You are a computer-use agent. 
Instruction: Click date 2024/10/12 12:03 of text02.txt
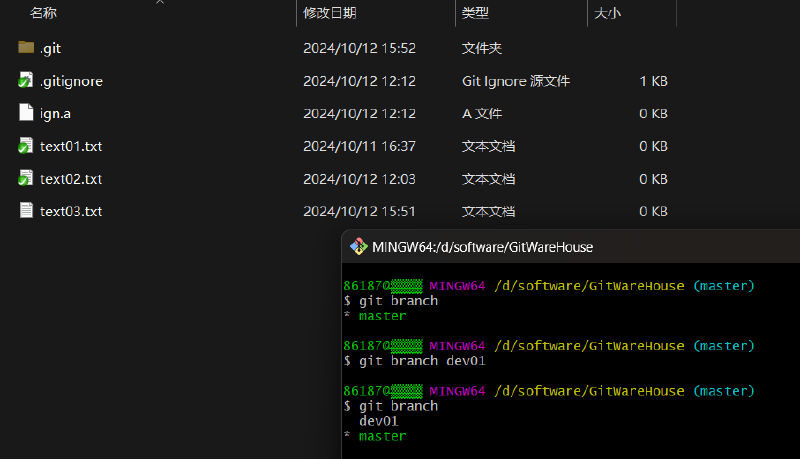click(360, 179)
